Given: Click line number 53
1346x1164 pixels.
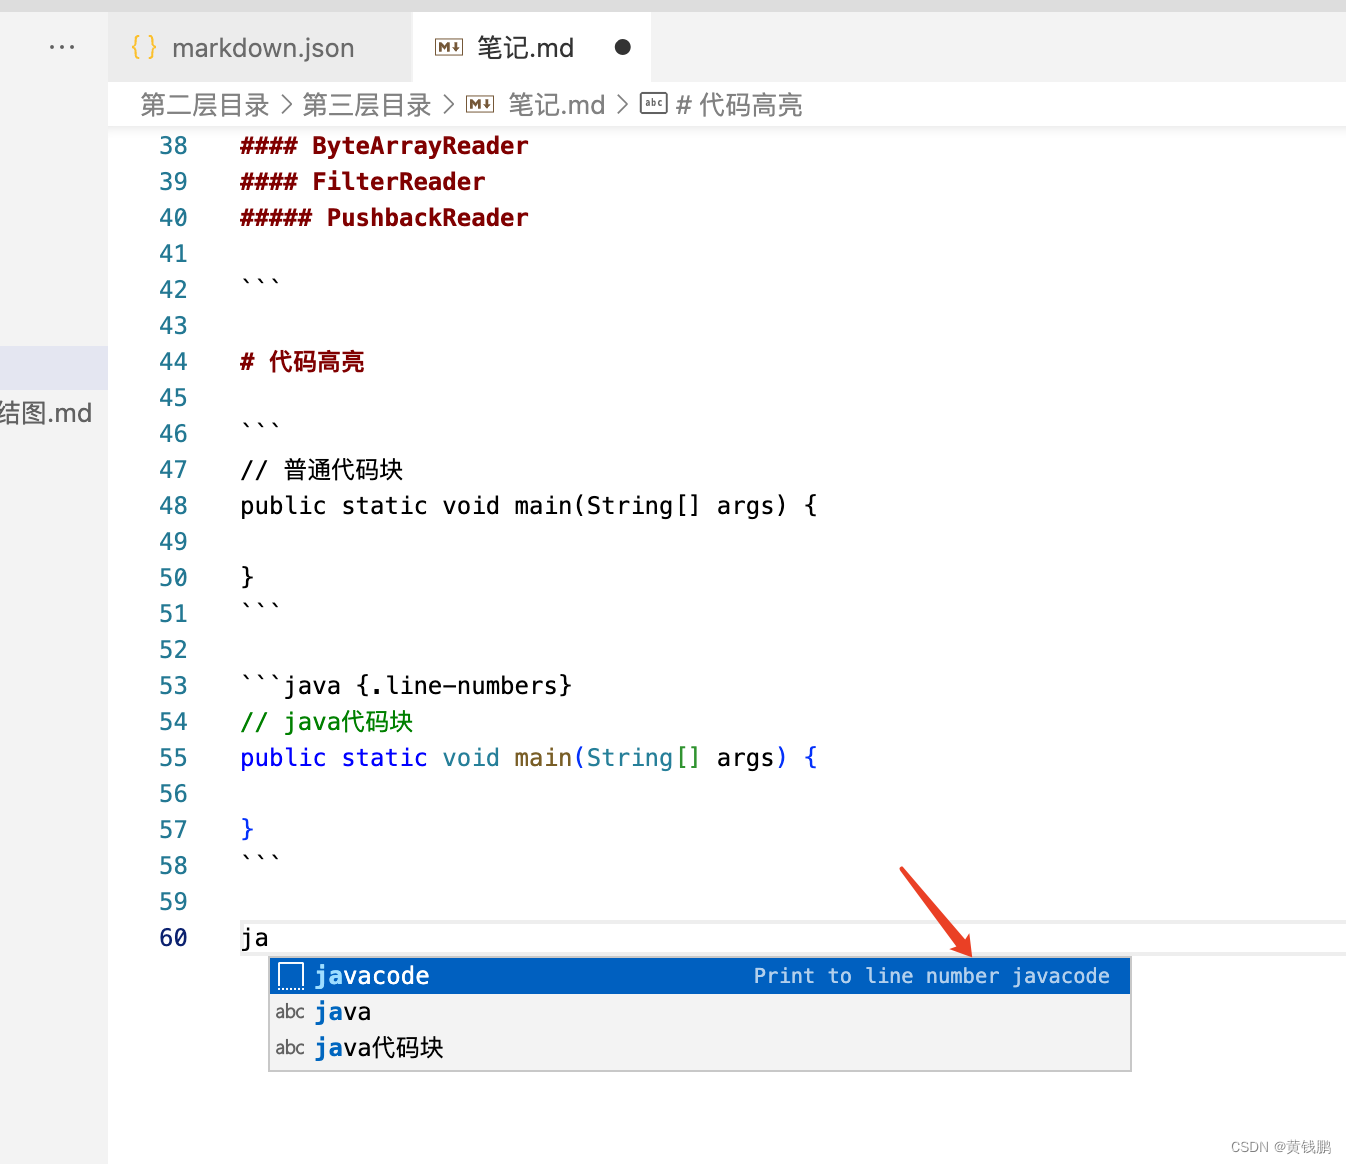Looking at the screenshot, I should pos(173,686).
